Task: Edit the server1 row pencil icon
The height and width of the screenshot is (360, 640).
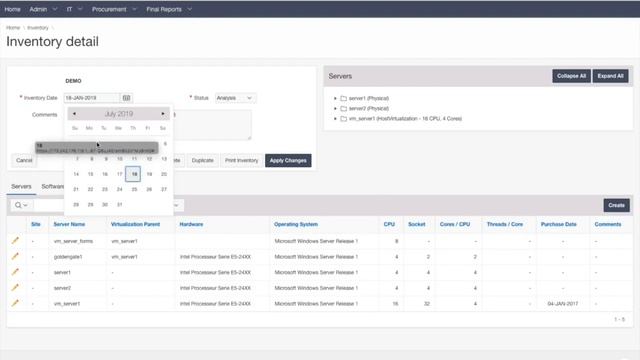Action: click(15, 272)
